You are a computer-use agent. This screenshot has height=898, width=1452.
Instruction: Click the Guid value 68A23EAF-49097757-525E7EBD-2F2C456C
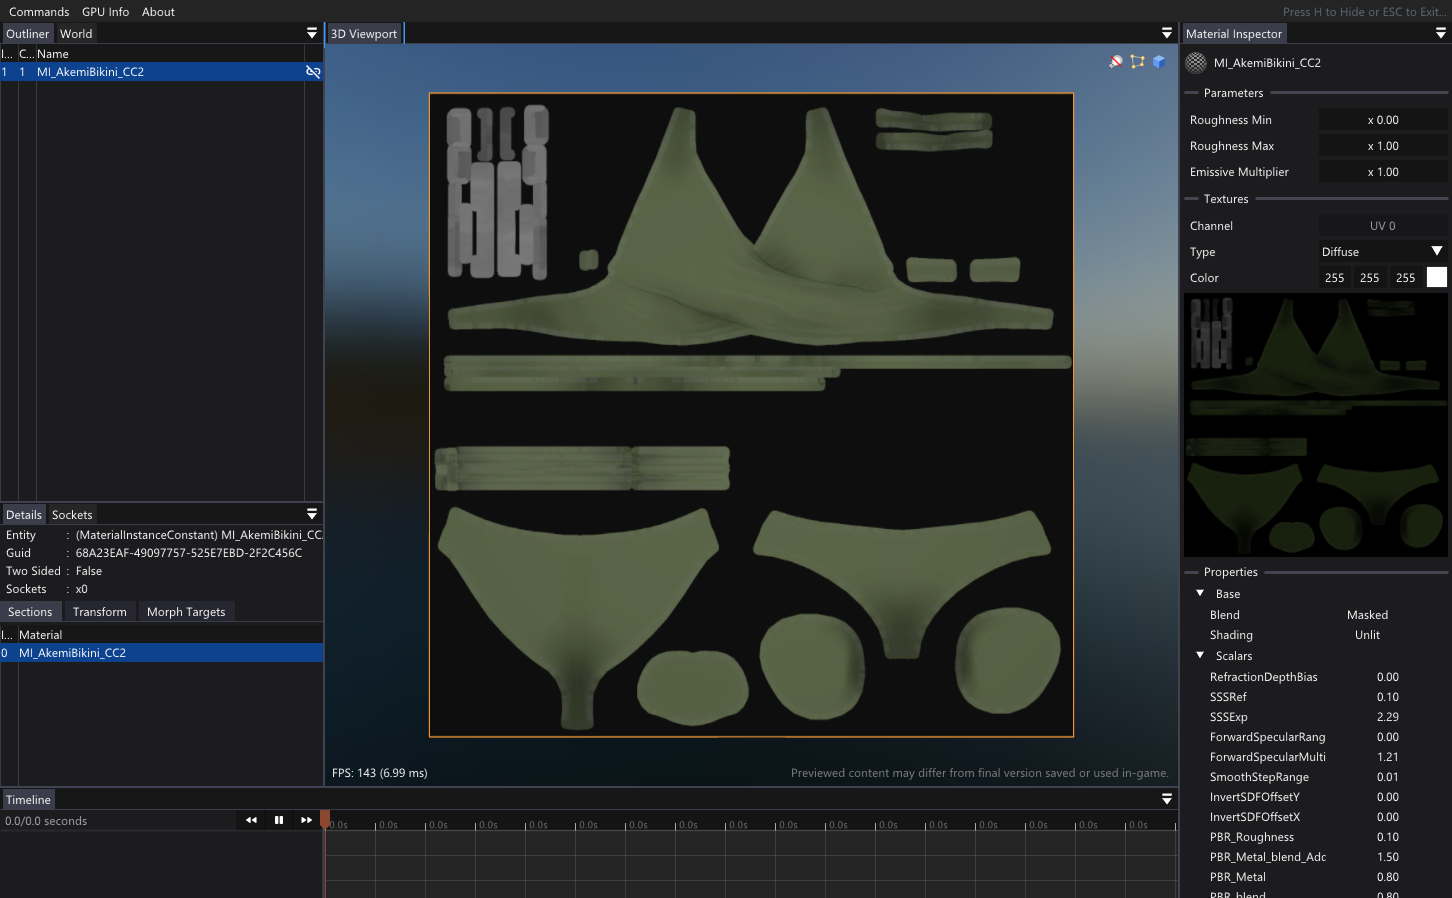pos(189,553)
